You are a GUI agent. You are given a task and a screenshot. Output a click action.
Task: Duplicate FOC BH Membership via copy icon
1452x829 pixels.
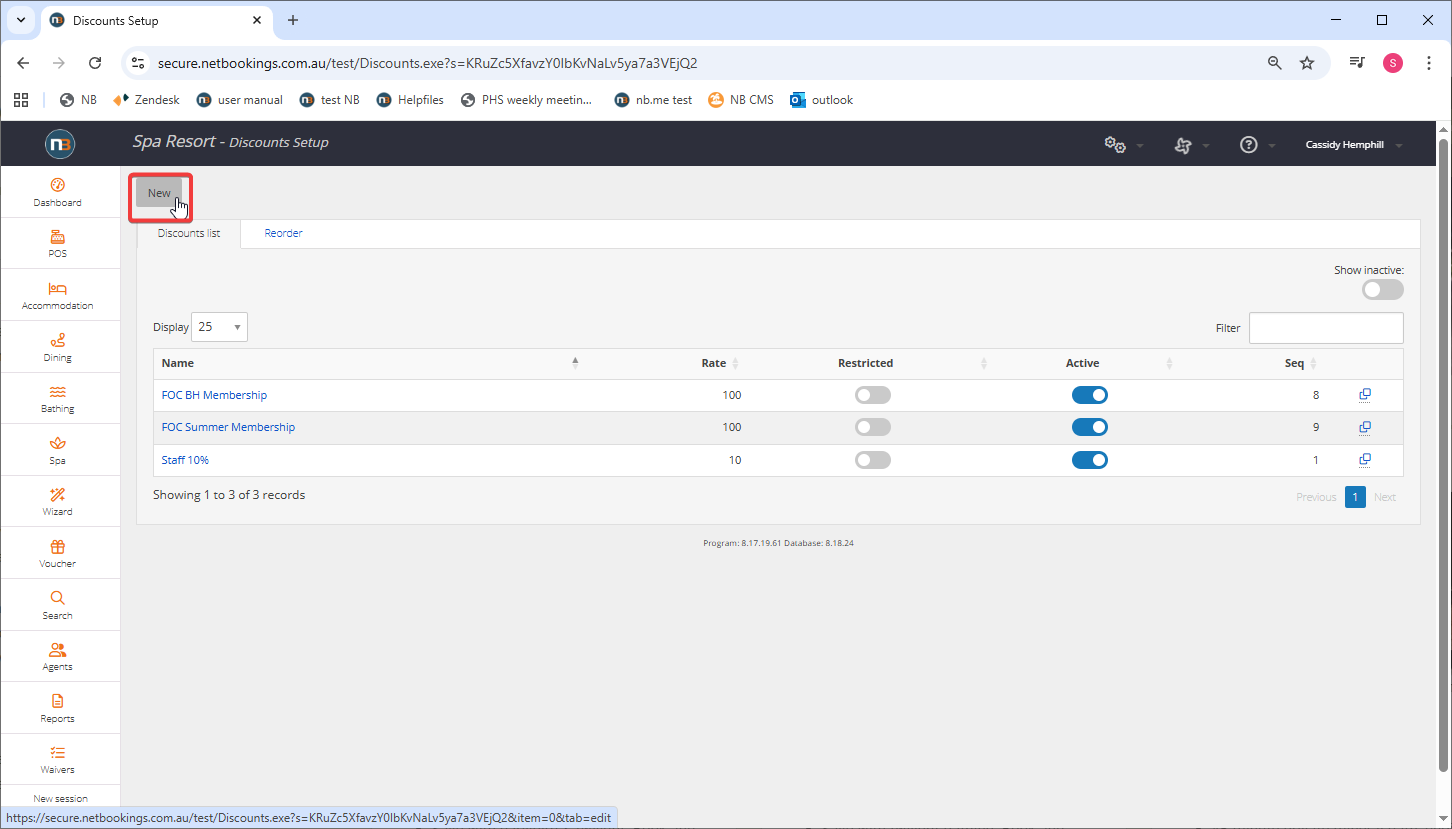click(1364, 395)
